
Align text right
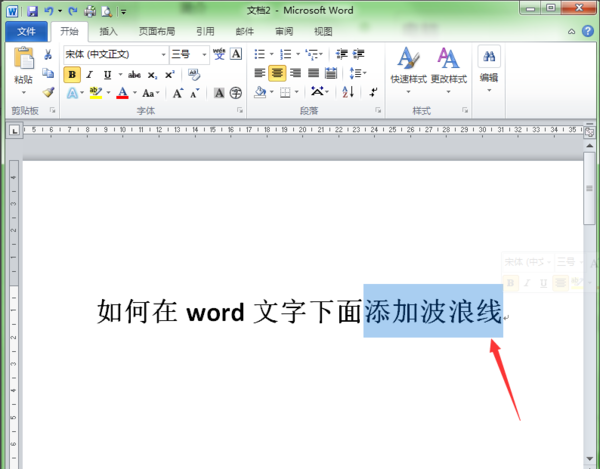[x=295, y=73]
